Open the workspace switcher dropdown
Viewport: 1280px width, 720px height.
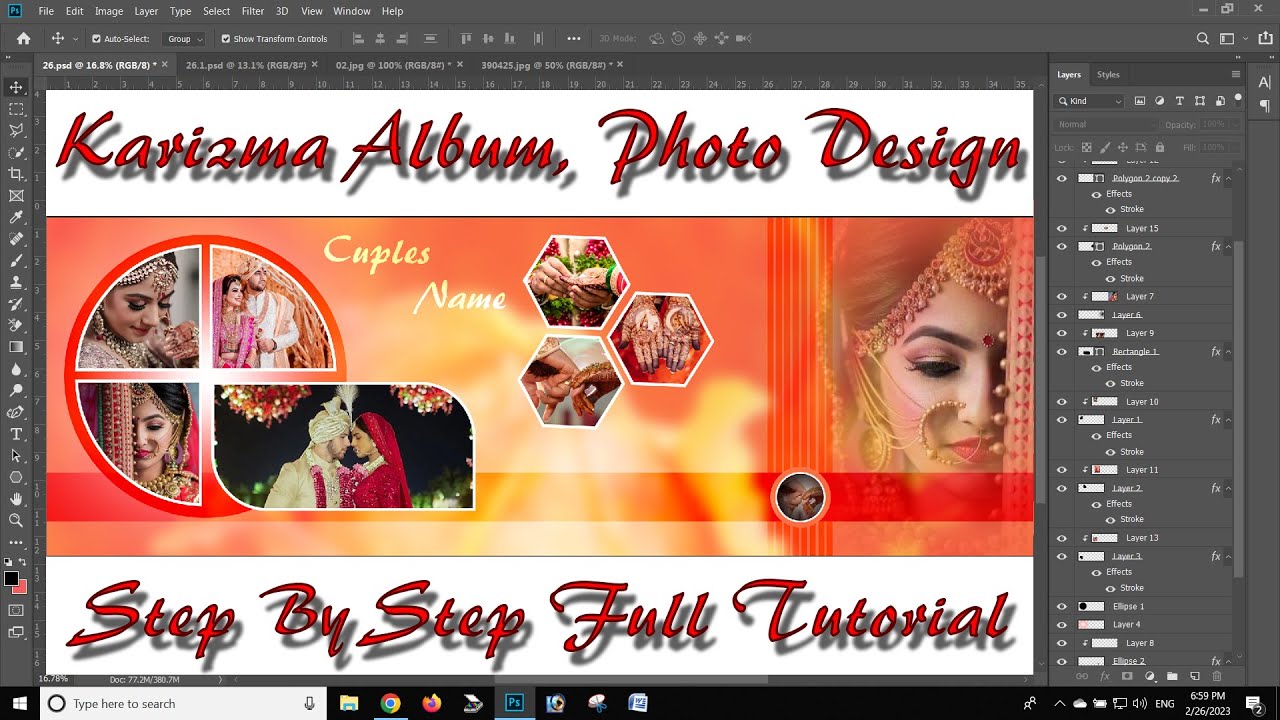coord(1231,39)
